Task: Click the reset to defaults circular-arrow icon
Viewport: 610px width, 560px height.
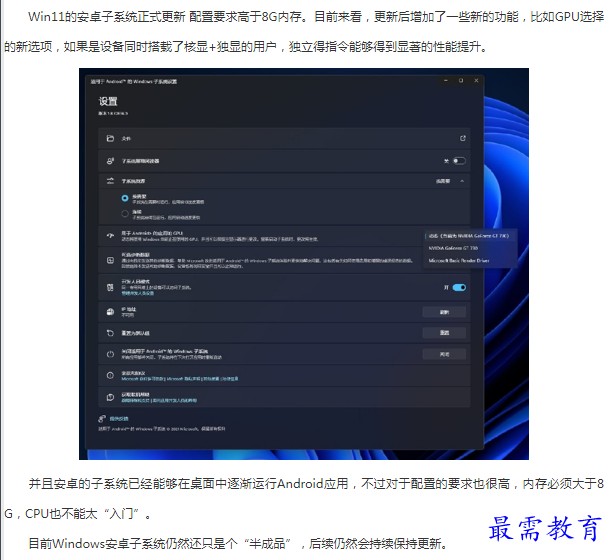Action: (110, 333)
